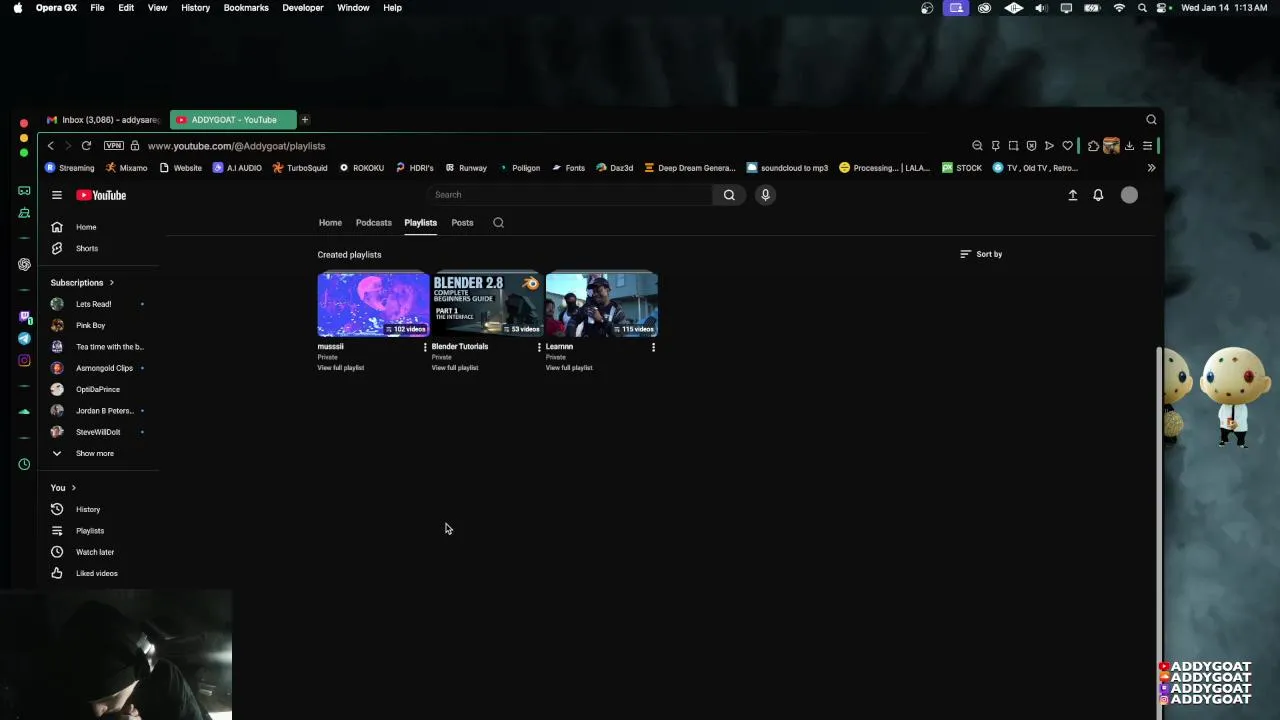Open Opera easy setup menu icon
Viewport: 1280px width, 720px height.
coord(1147,146)
